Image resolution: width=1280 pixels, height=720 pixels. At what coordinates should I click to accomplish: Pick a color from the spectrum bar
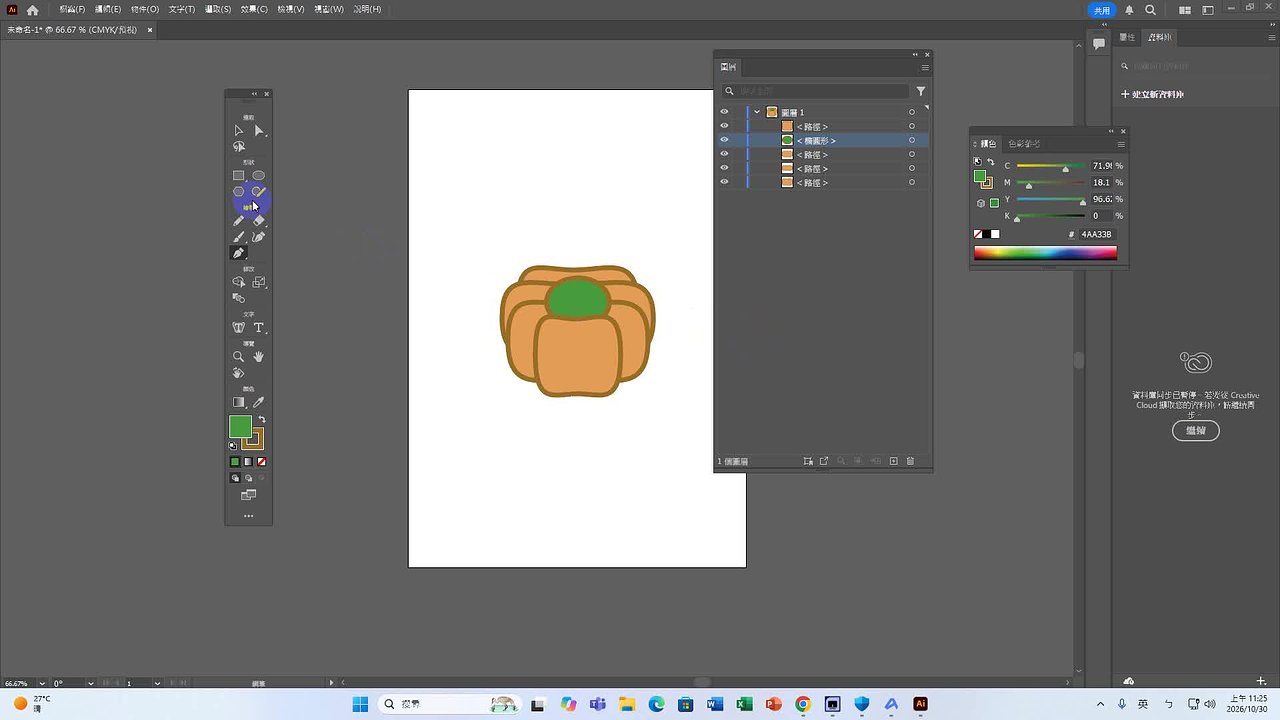click(1045, 253)
